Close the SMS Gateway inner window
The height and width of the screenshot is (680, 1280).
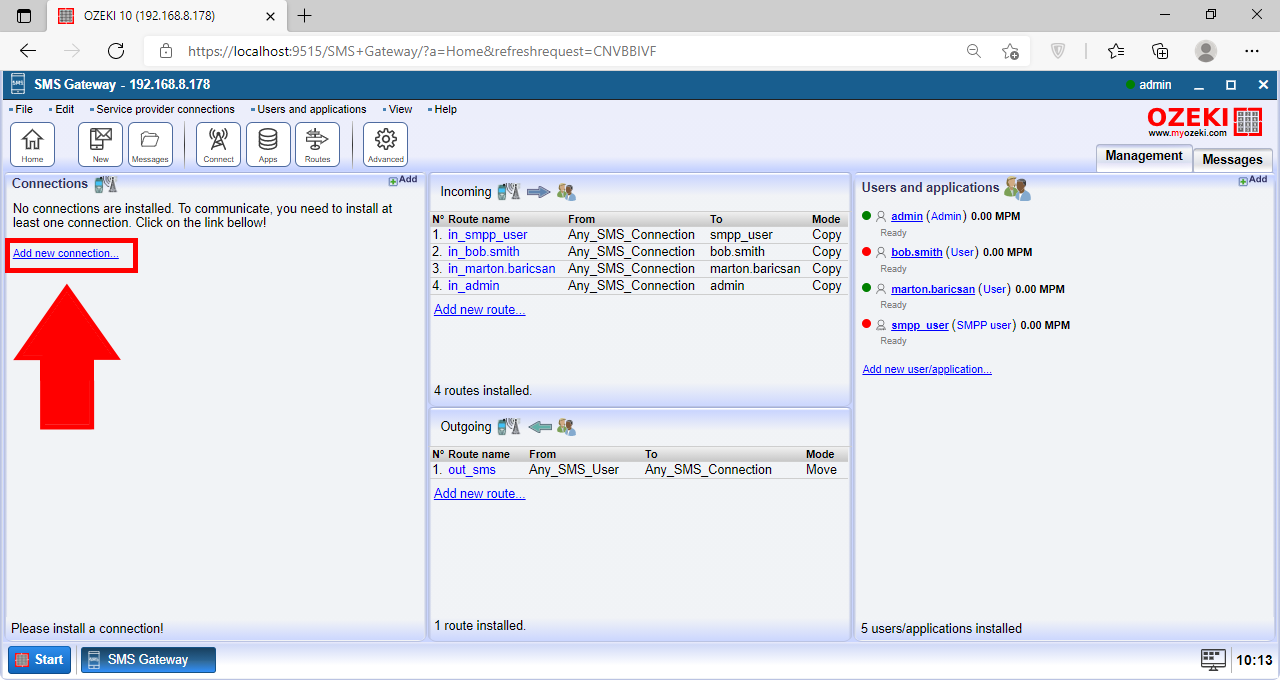[x=1263, y=85]
